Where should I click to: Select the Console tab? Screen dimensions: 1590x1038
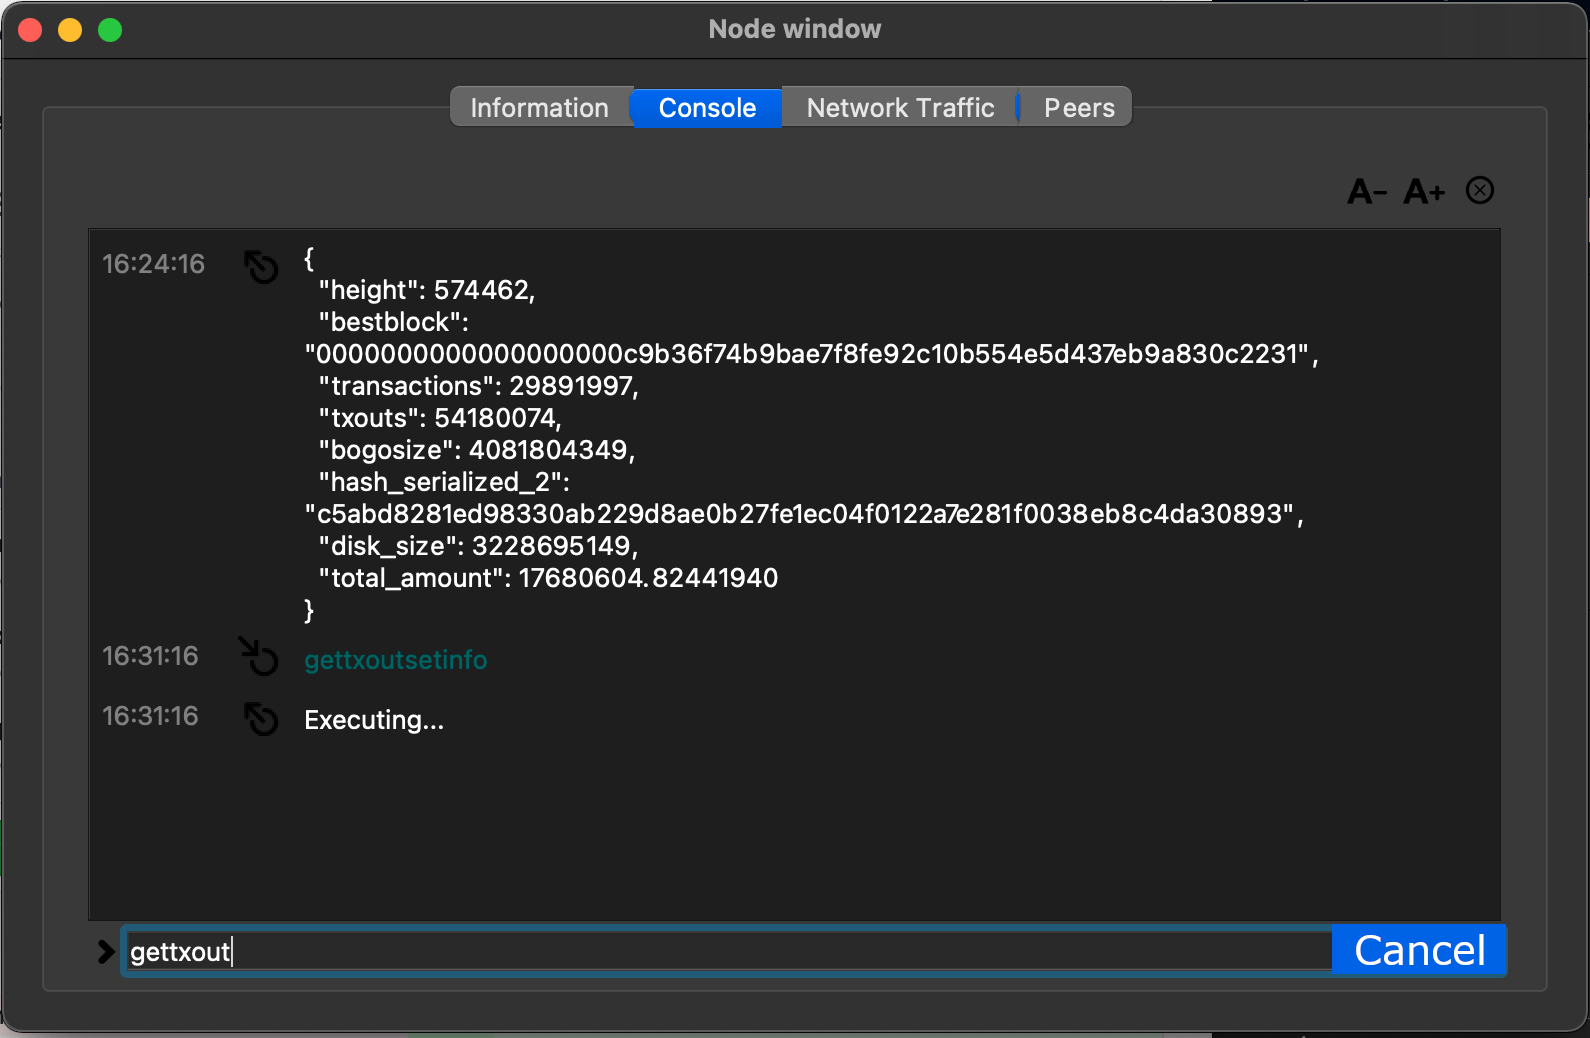[x=707, y=107]
